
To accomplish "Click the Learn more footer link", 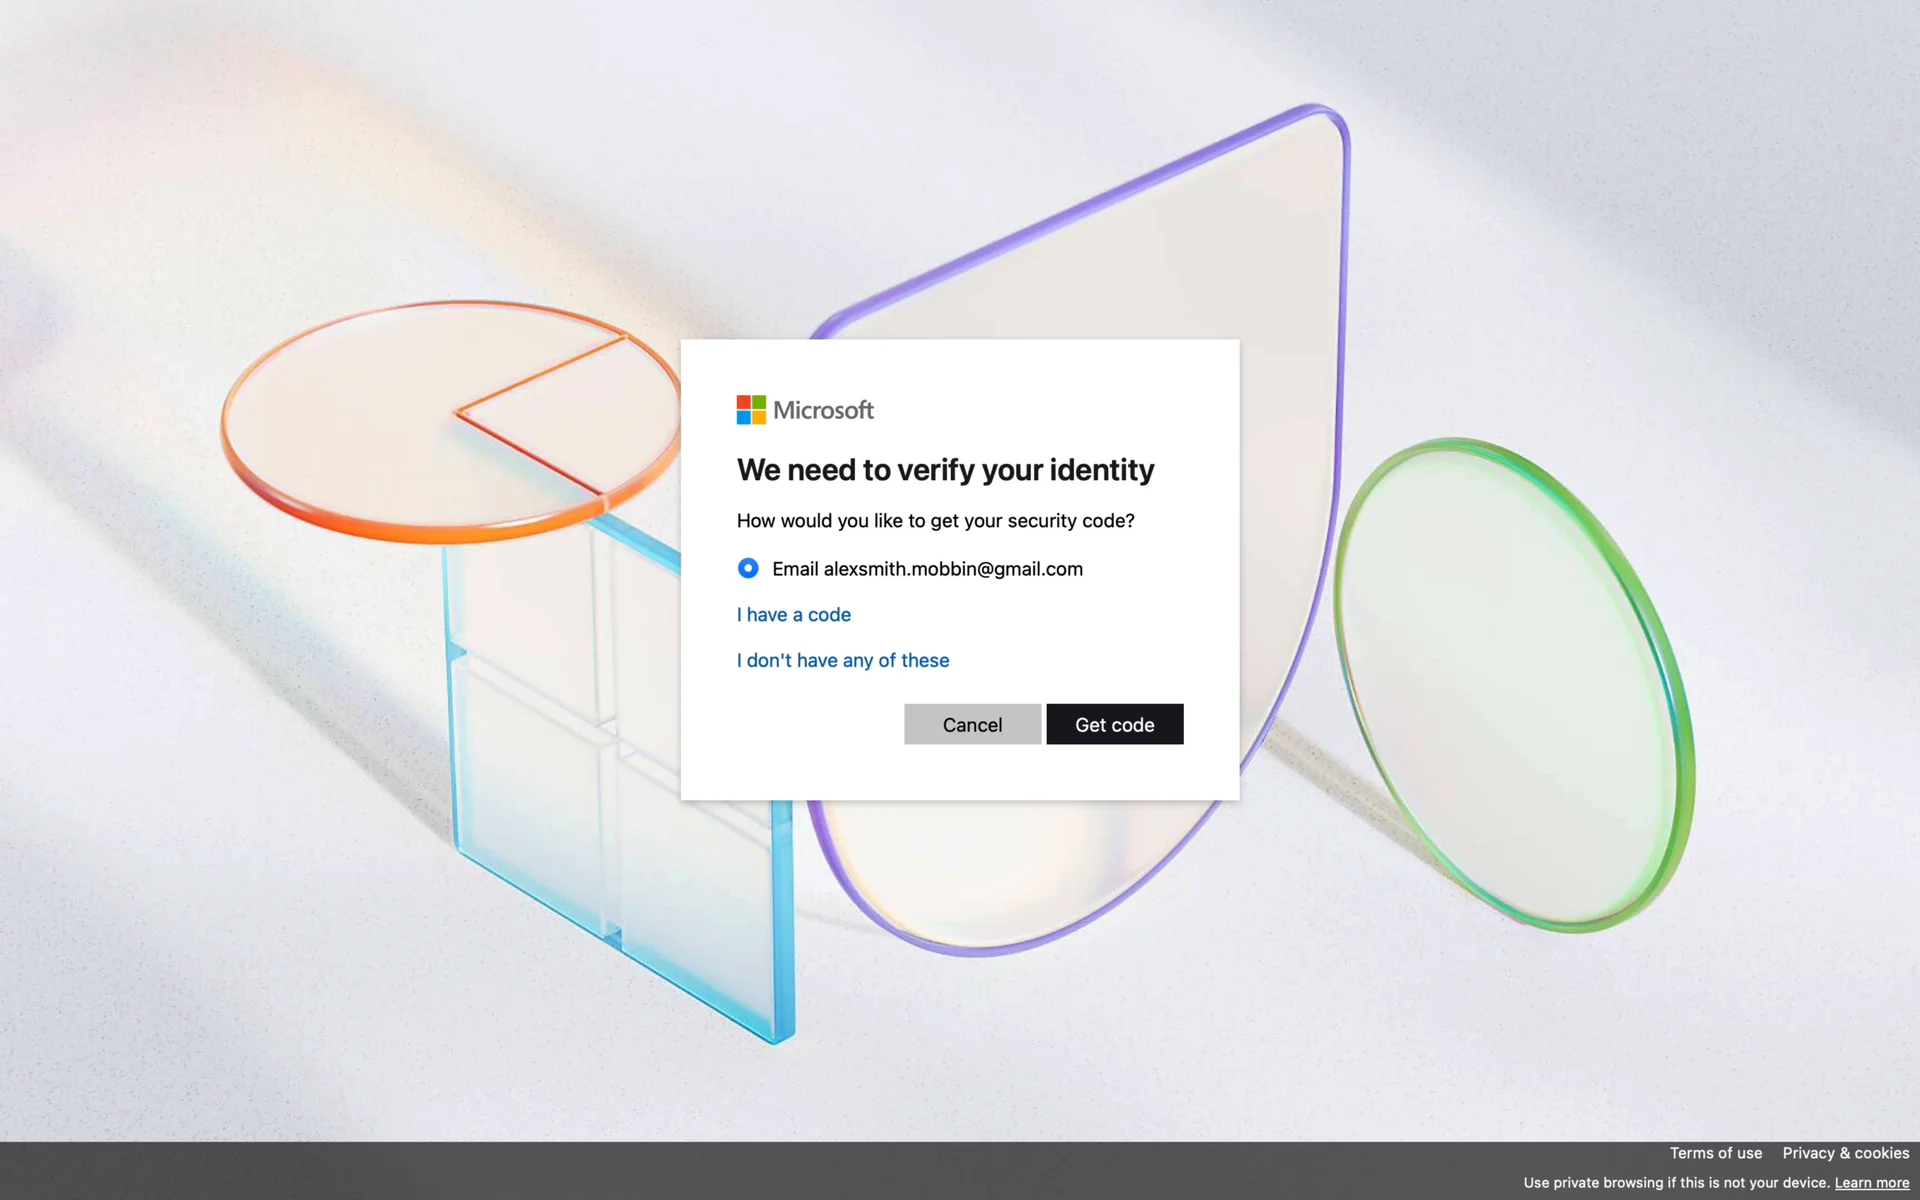I will point(1871,1183).
